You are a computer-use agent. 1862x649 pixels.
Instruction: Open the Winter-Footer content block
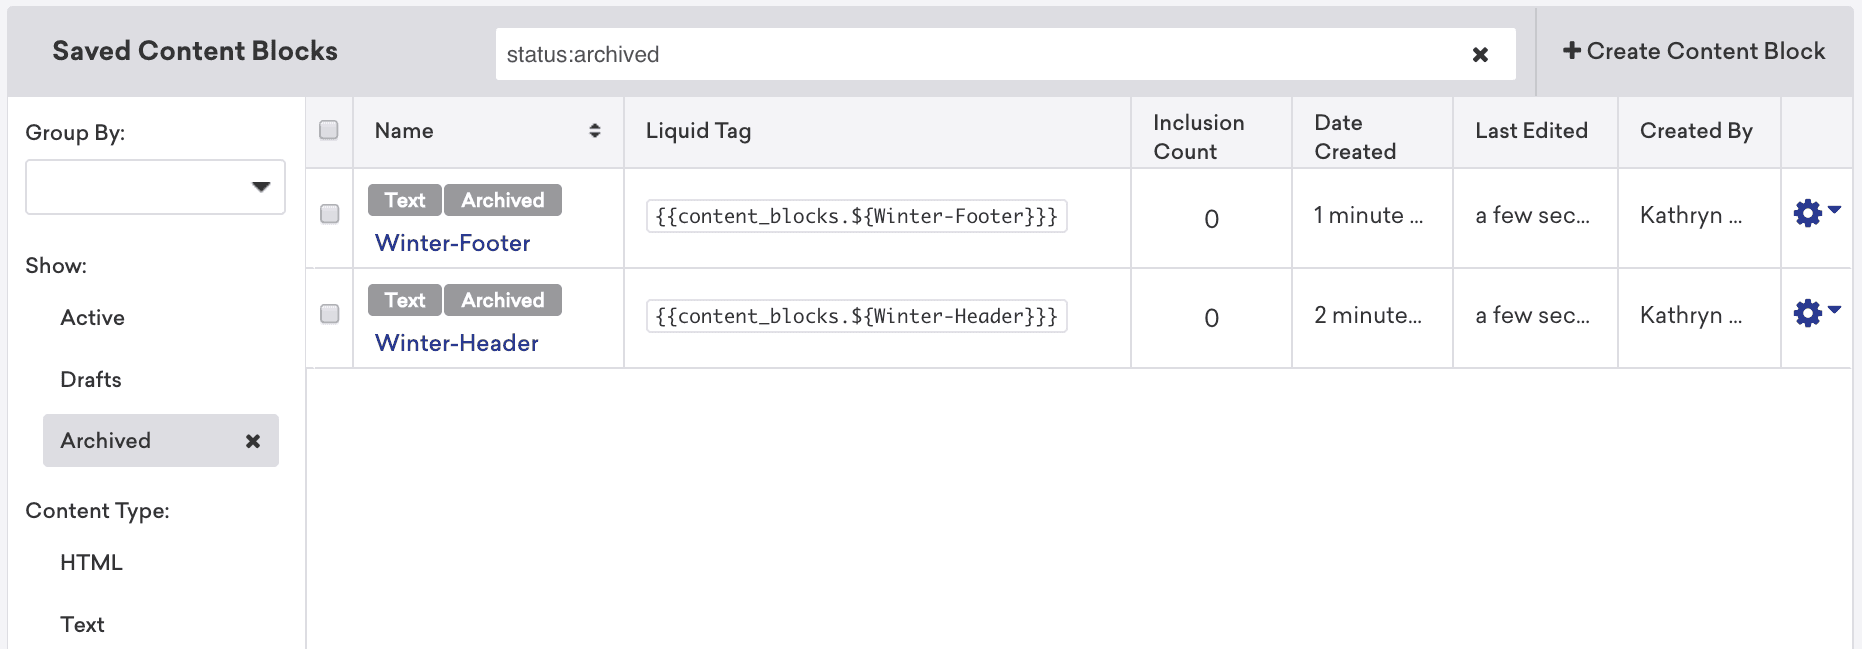click(452, 243)
